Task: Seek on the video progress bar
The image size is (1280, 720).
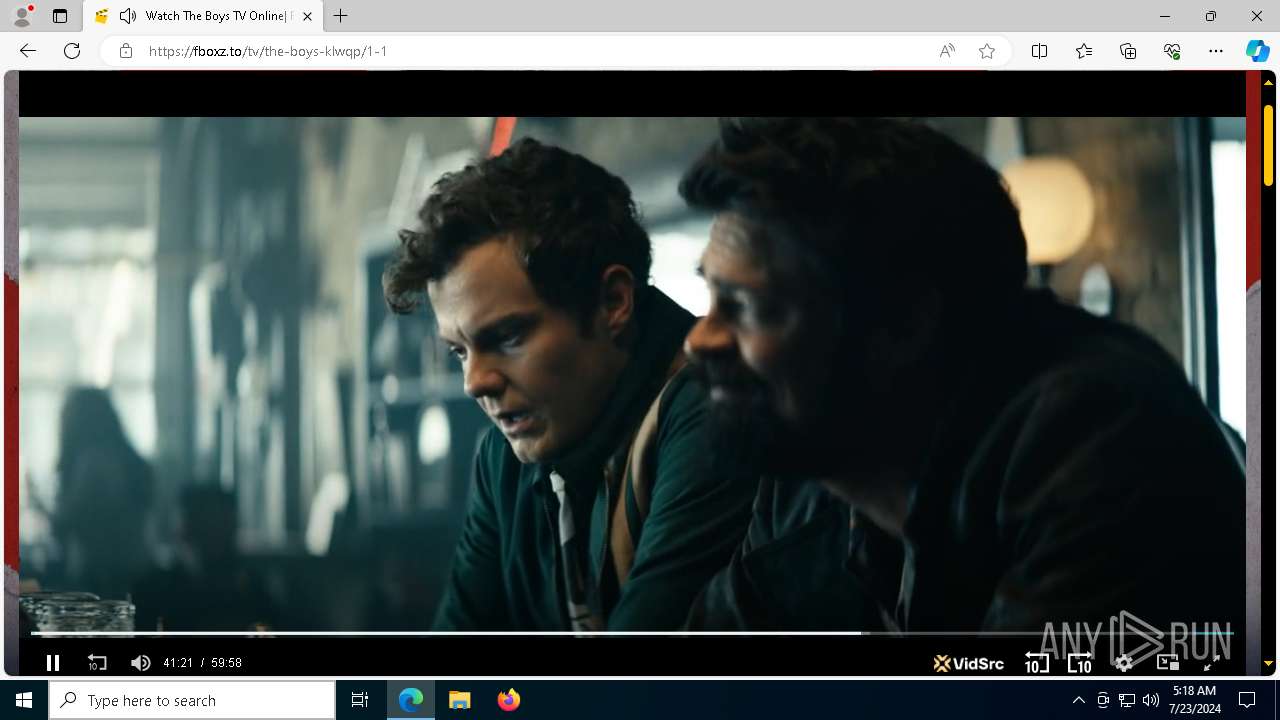Action: click(x=632, y=633)
